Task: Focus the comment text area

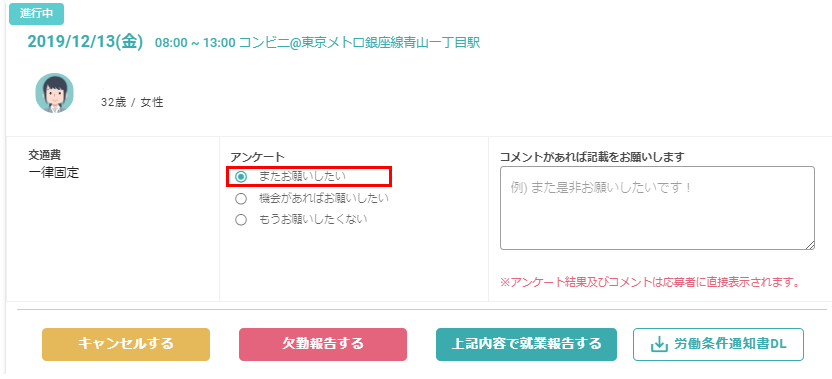Action: [x=657, y=208]
